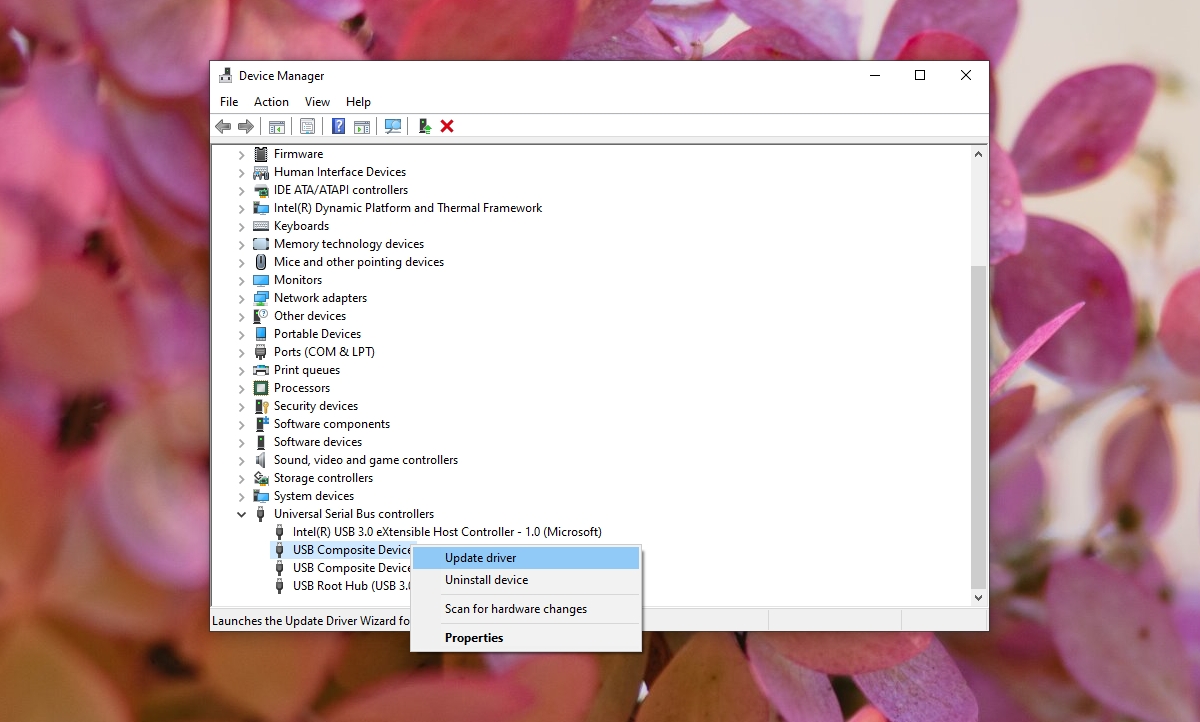The height and width of the screenshot is (722, 1200).
Task: Expand the Keyboards category
Action: click(x=241, y=225)
